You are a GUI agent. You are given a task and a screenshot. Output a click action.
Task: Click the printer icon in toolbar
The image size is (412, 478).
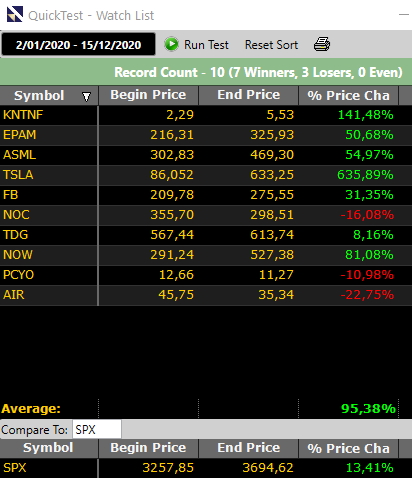point(322,44)
